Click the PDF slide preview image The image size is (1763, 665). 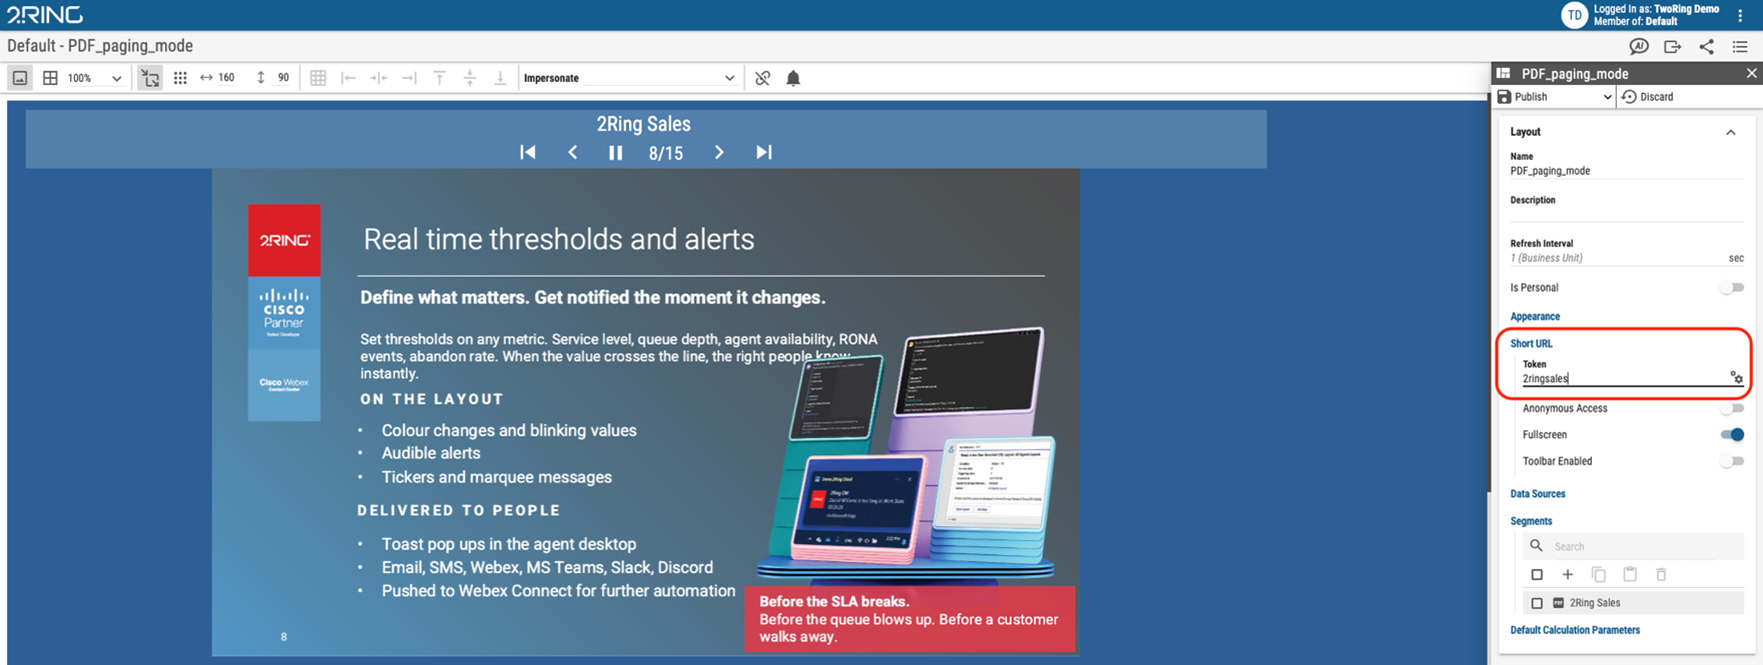(x=646, y=412)
